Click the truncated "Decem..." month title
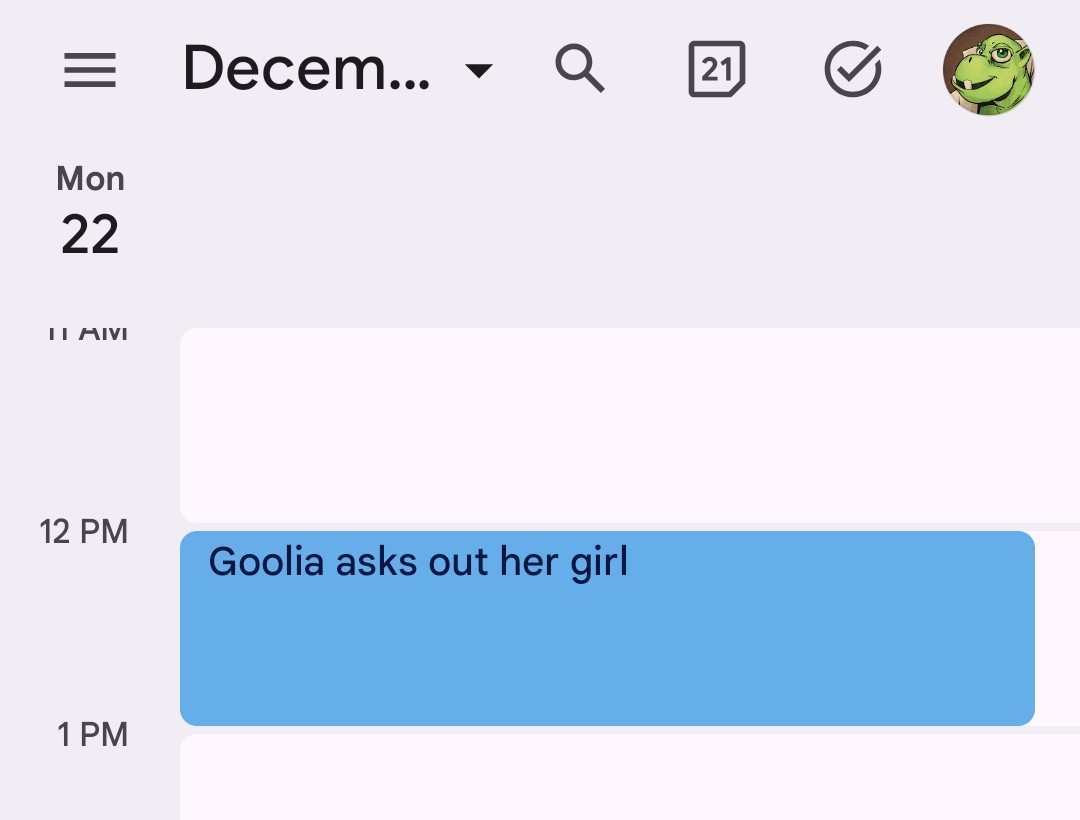 [x=306, y=70]
